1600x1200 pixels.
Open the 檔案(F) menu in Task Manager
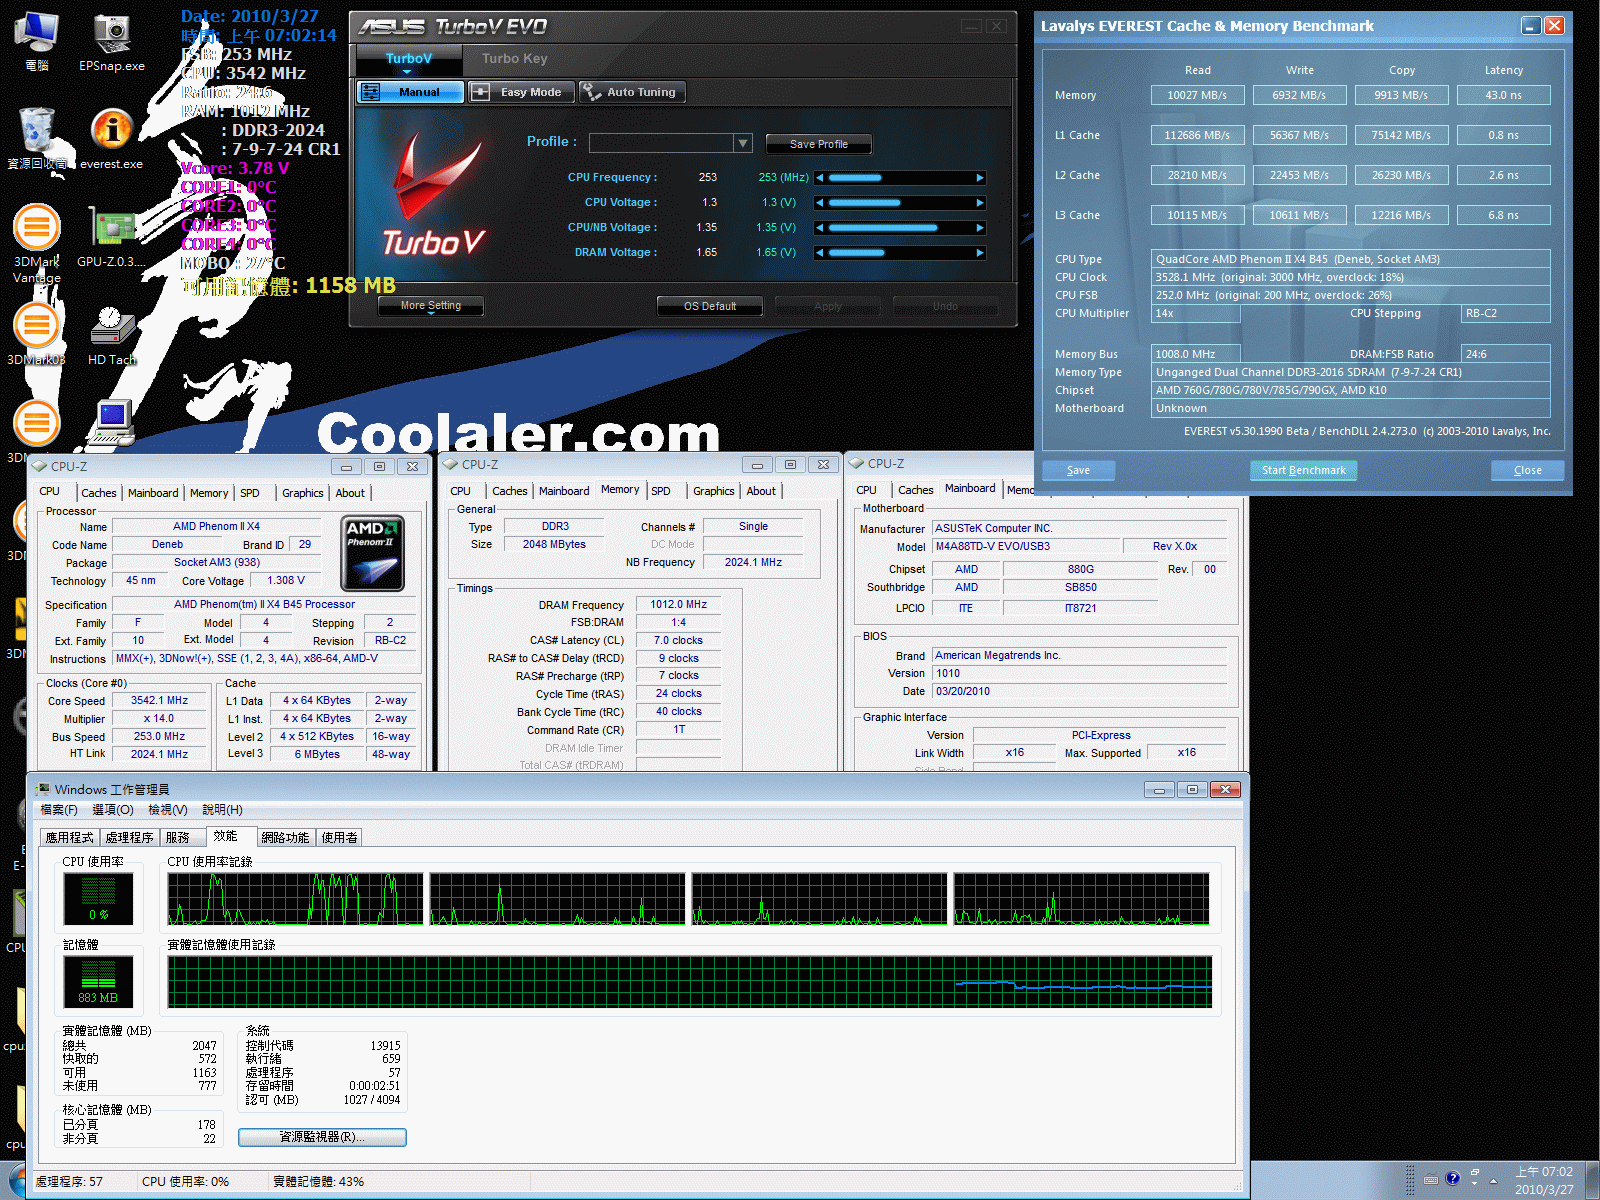pyautogui.click(x=59, y=810)
